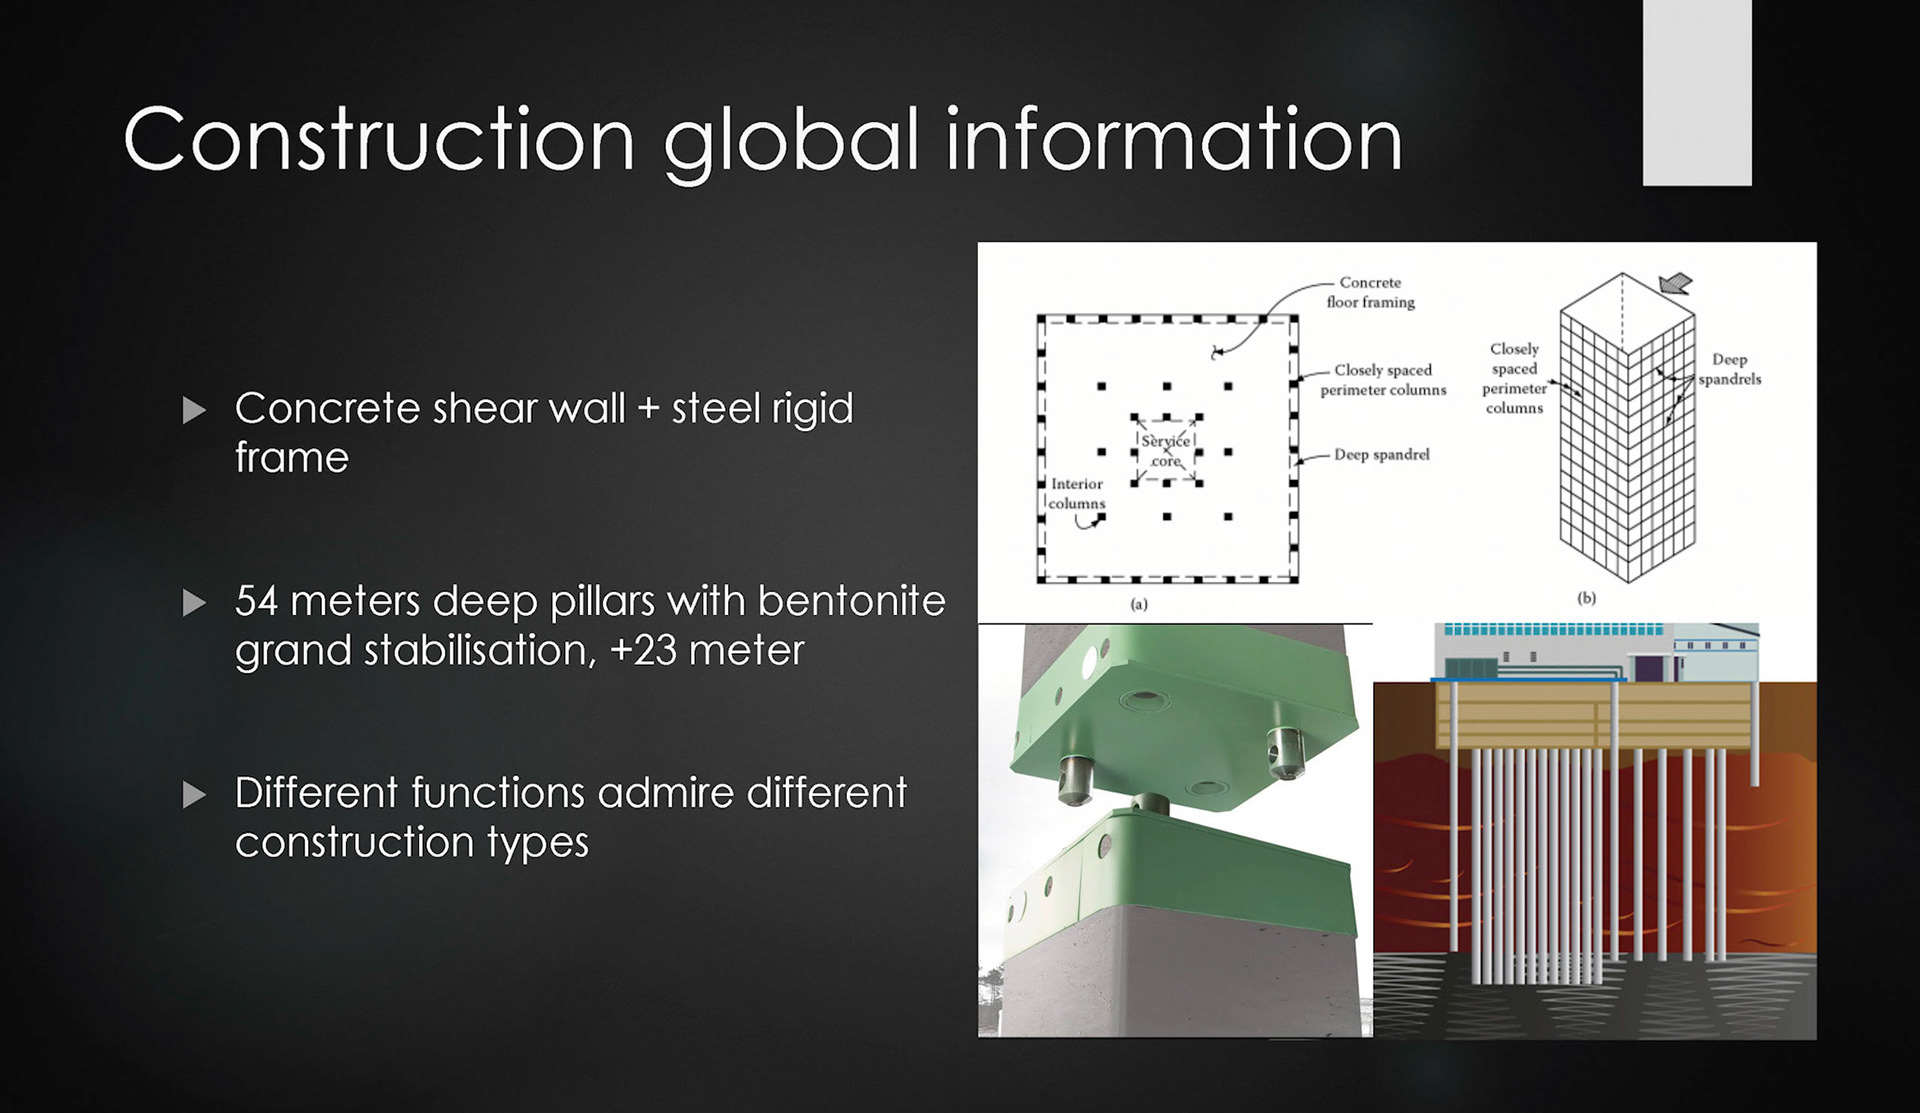The image size is (1920, 1113).
Task: Select the green column connector photo
Action: point(1175,830)
